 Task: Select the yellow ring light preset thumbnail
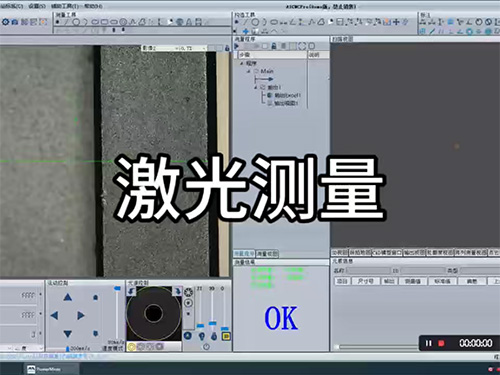pos(131,347)
